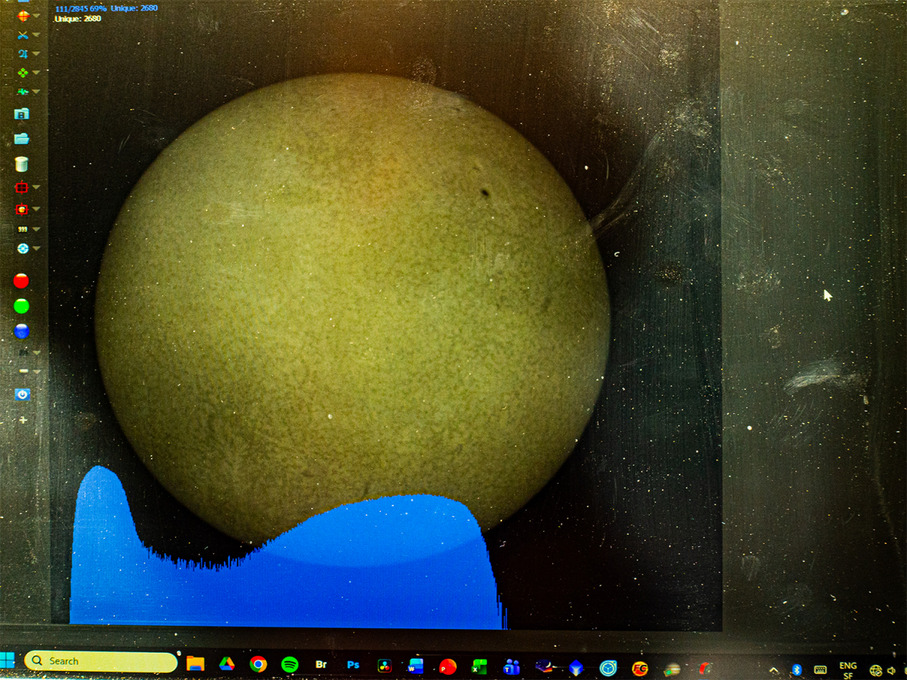Click the trash bin icon in the left toolbar

(x=21, y=164)
